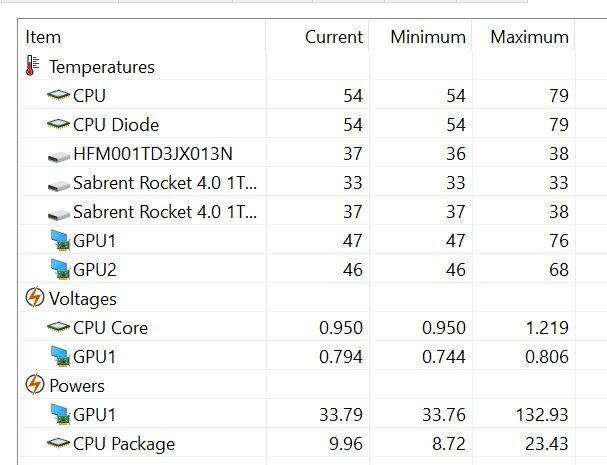Select the Temperatures group row
Screen dimensions: 607x465
(x=102, y=67)
